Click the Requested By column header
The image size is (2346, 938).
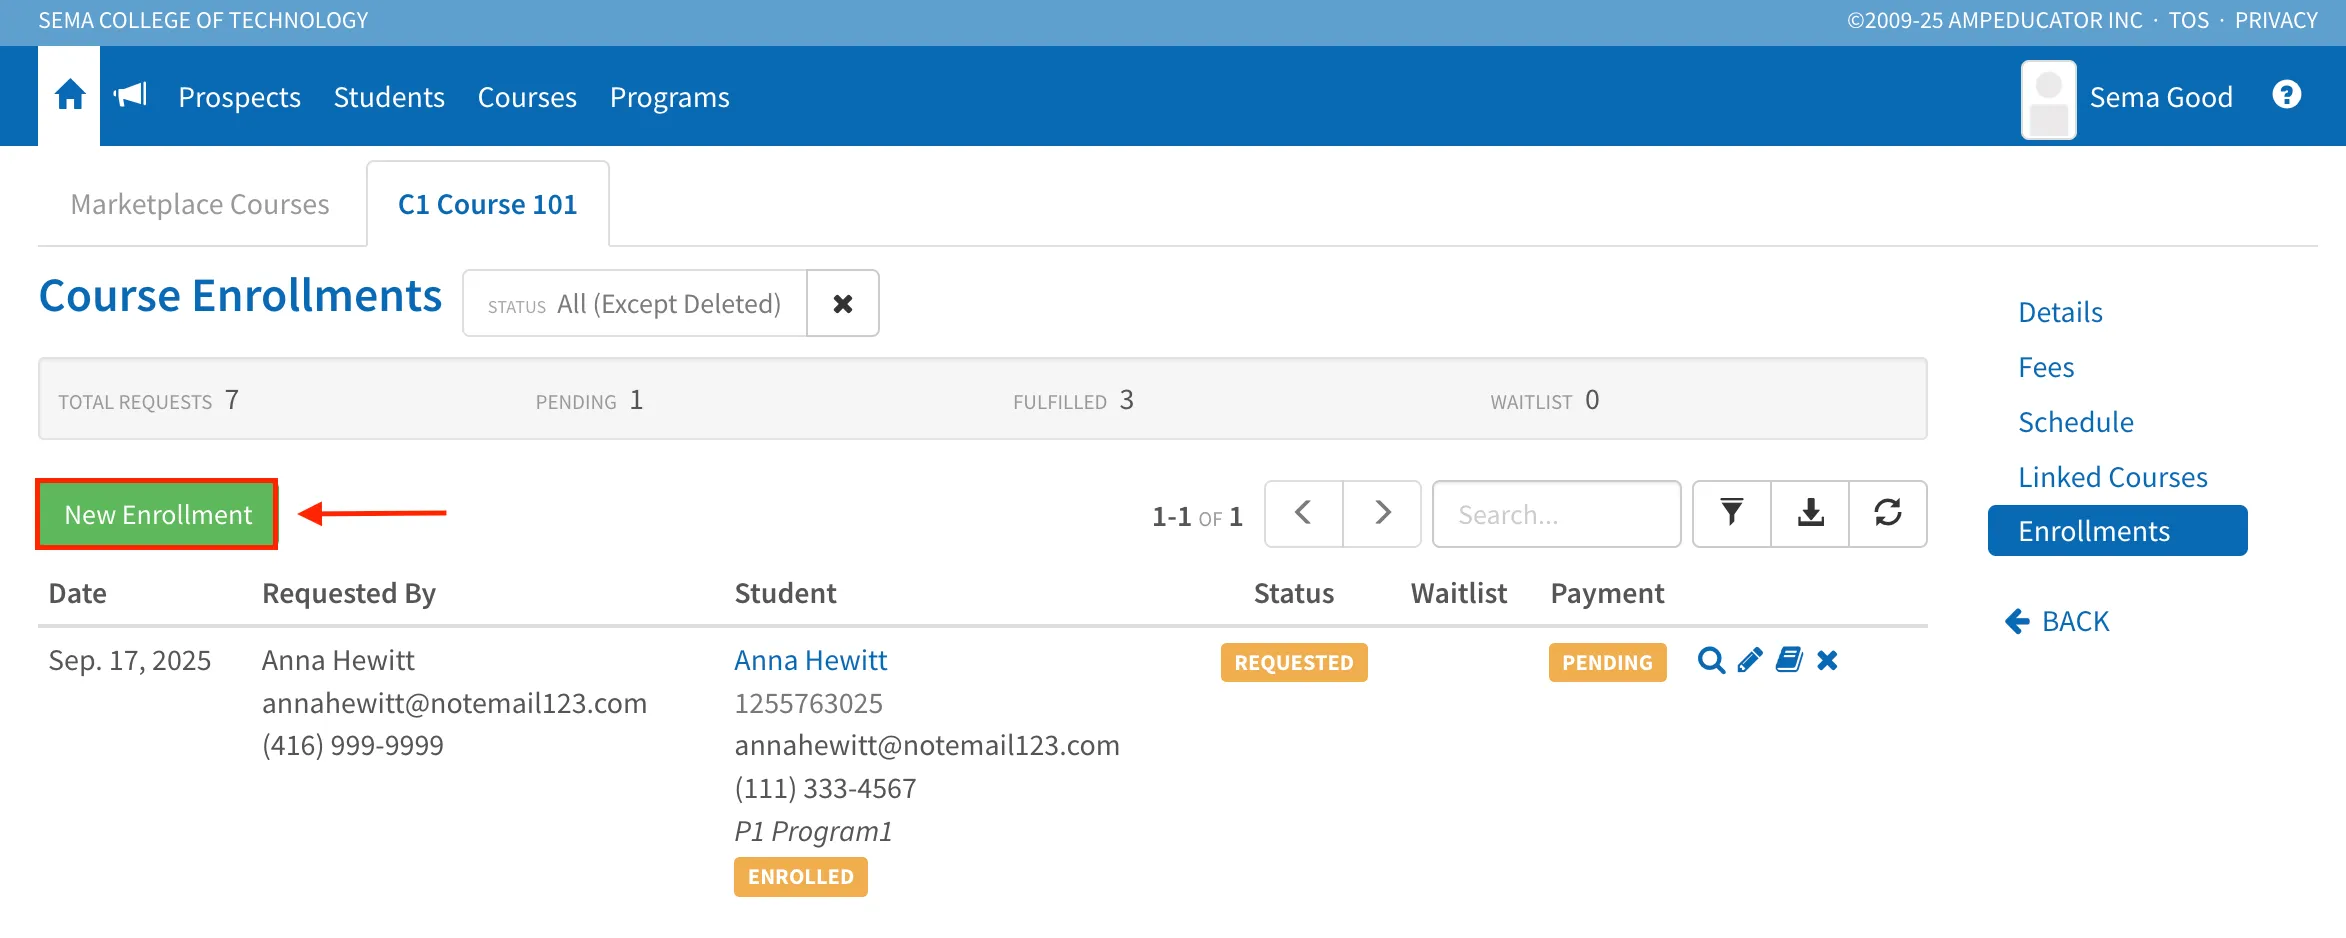[x=349, y=593]
